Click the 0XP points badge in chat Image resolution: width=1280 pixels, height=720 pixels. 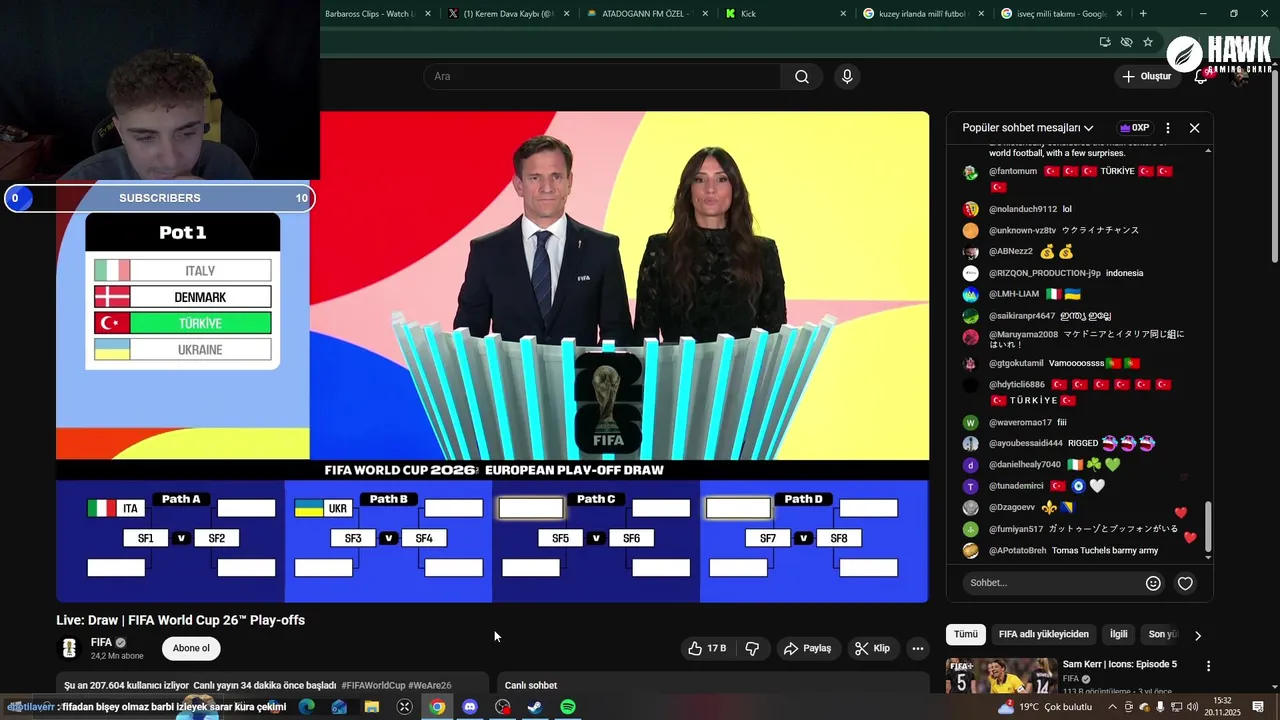(x=1135, y=128)
